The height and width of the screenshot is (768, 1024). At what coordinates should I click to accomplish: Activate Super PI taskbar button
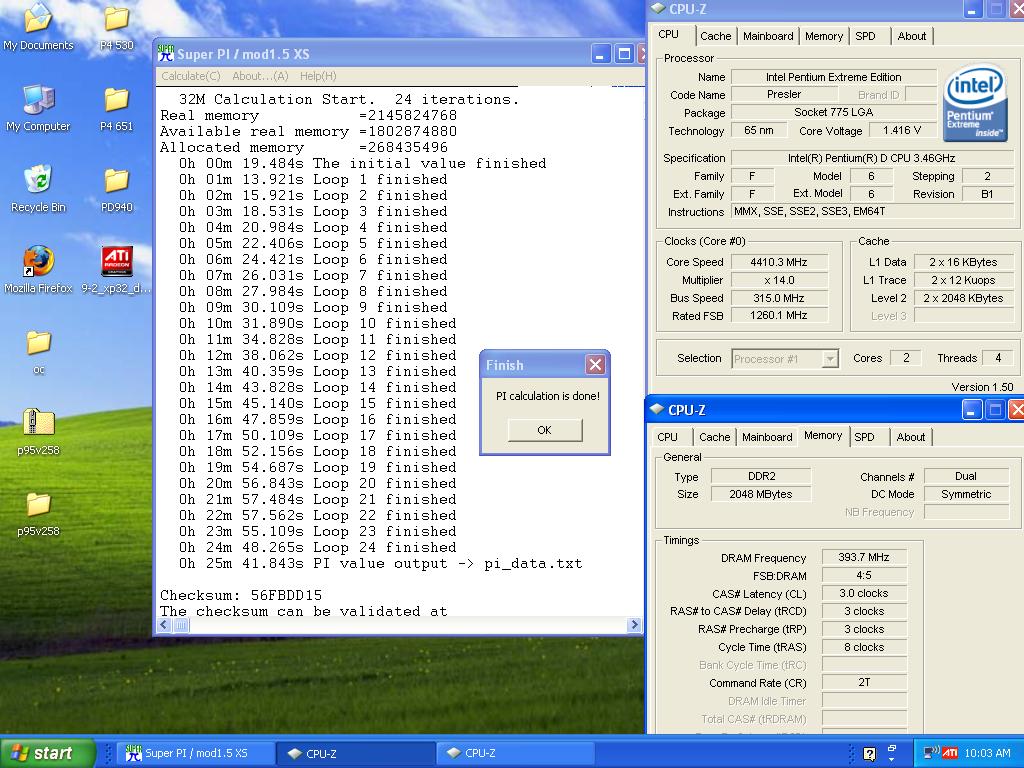(195, 753)
